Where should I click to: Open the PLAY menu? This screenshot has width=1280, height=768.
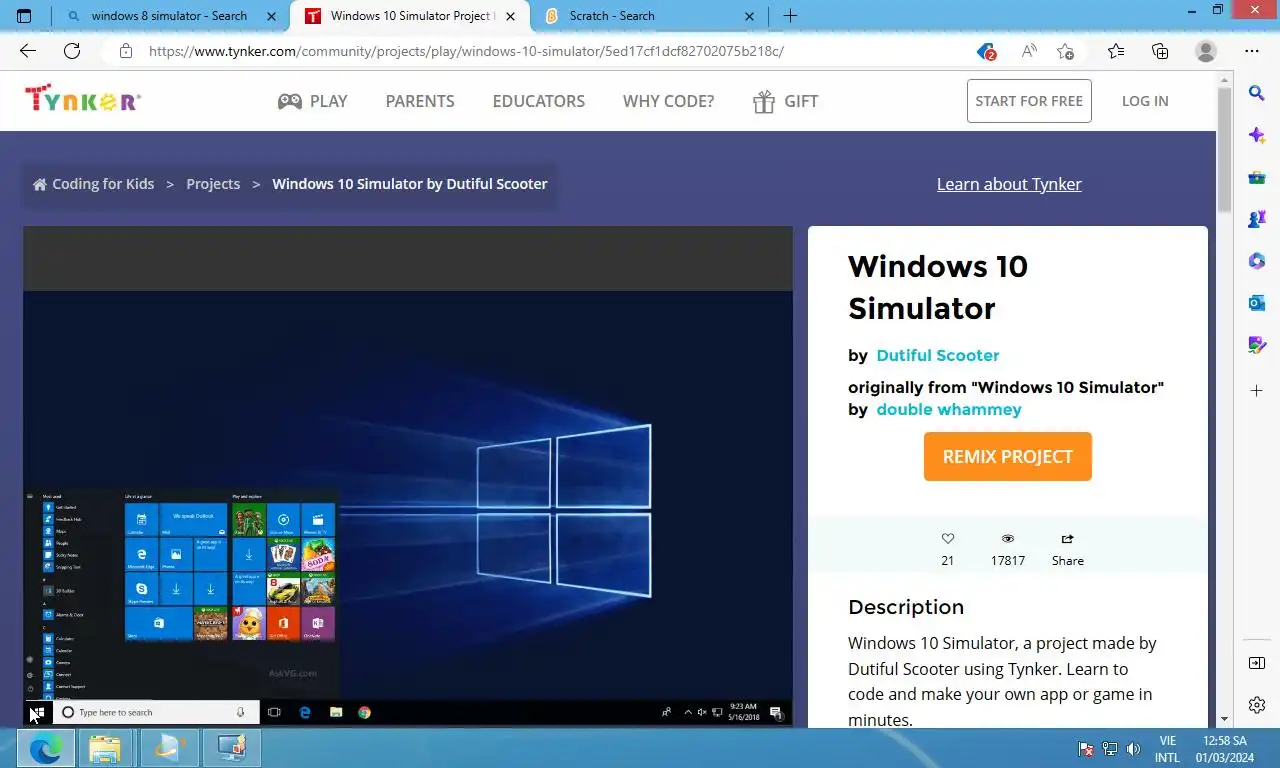tap(313, 101)
